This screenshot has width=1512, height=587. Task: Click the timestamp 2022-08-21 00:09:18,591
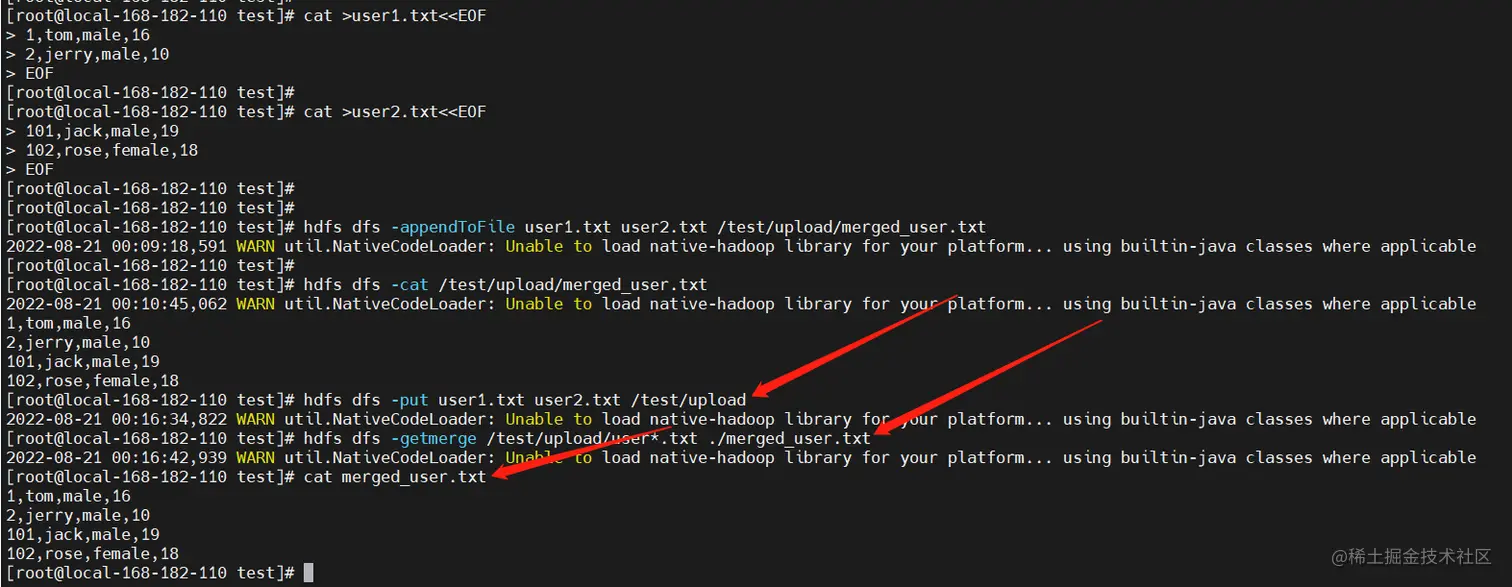tap(117, 246)
